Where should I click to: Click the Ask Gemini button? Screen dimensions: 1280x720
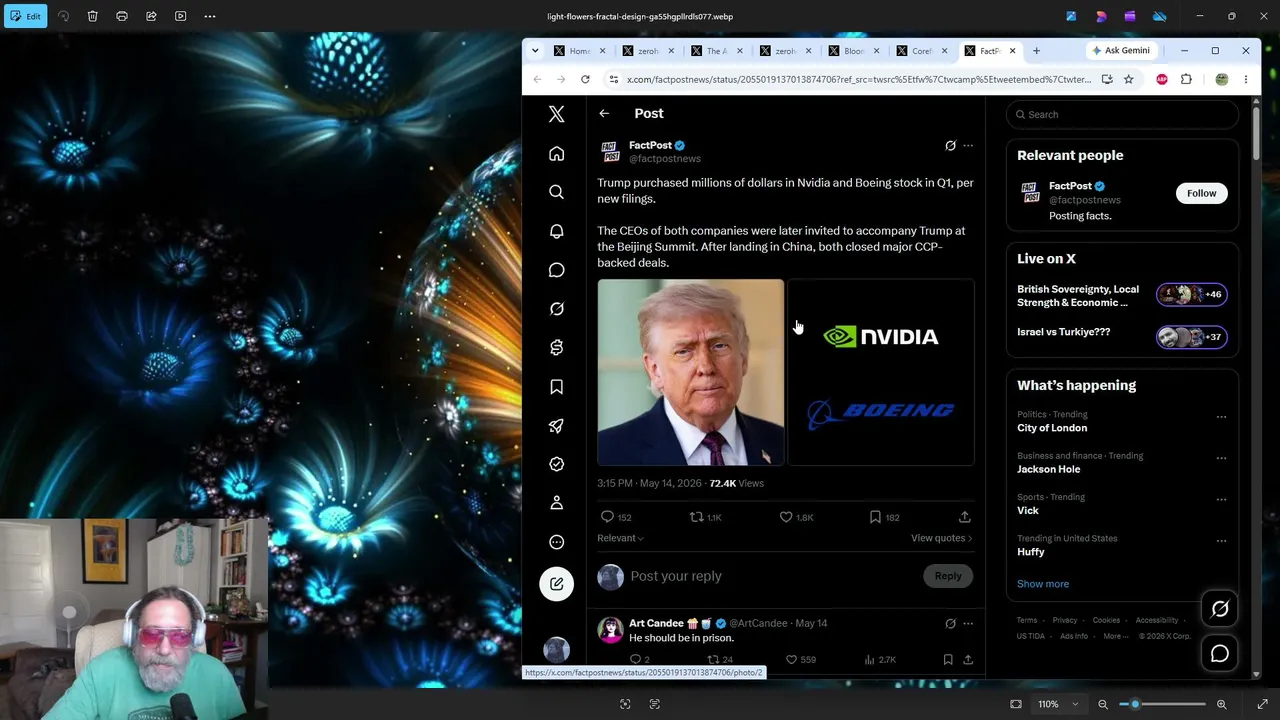(x=1121, y=51)
